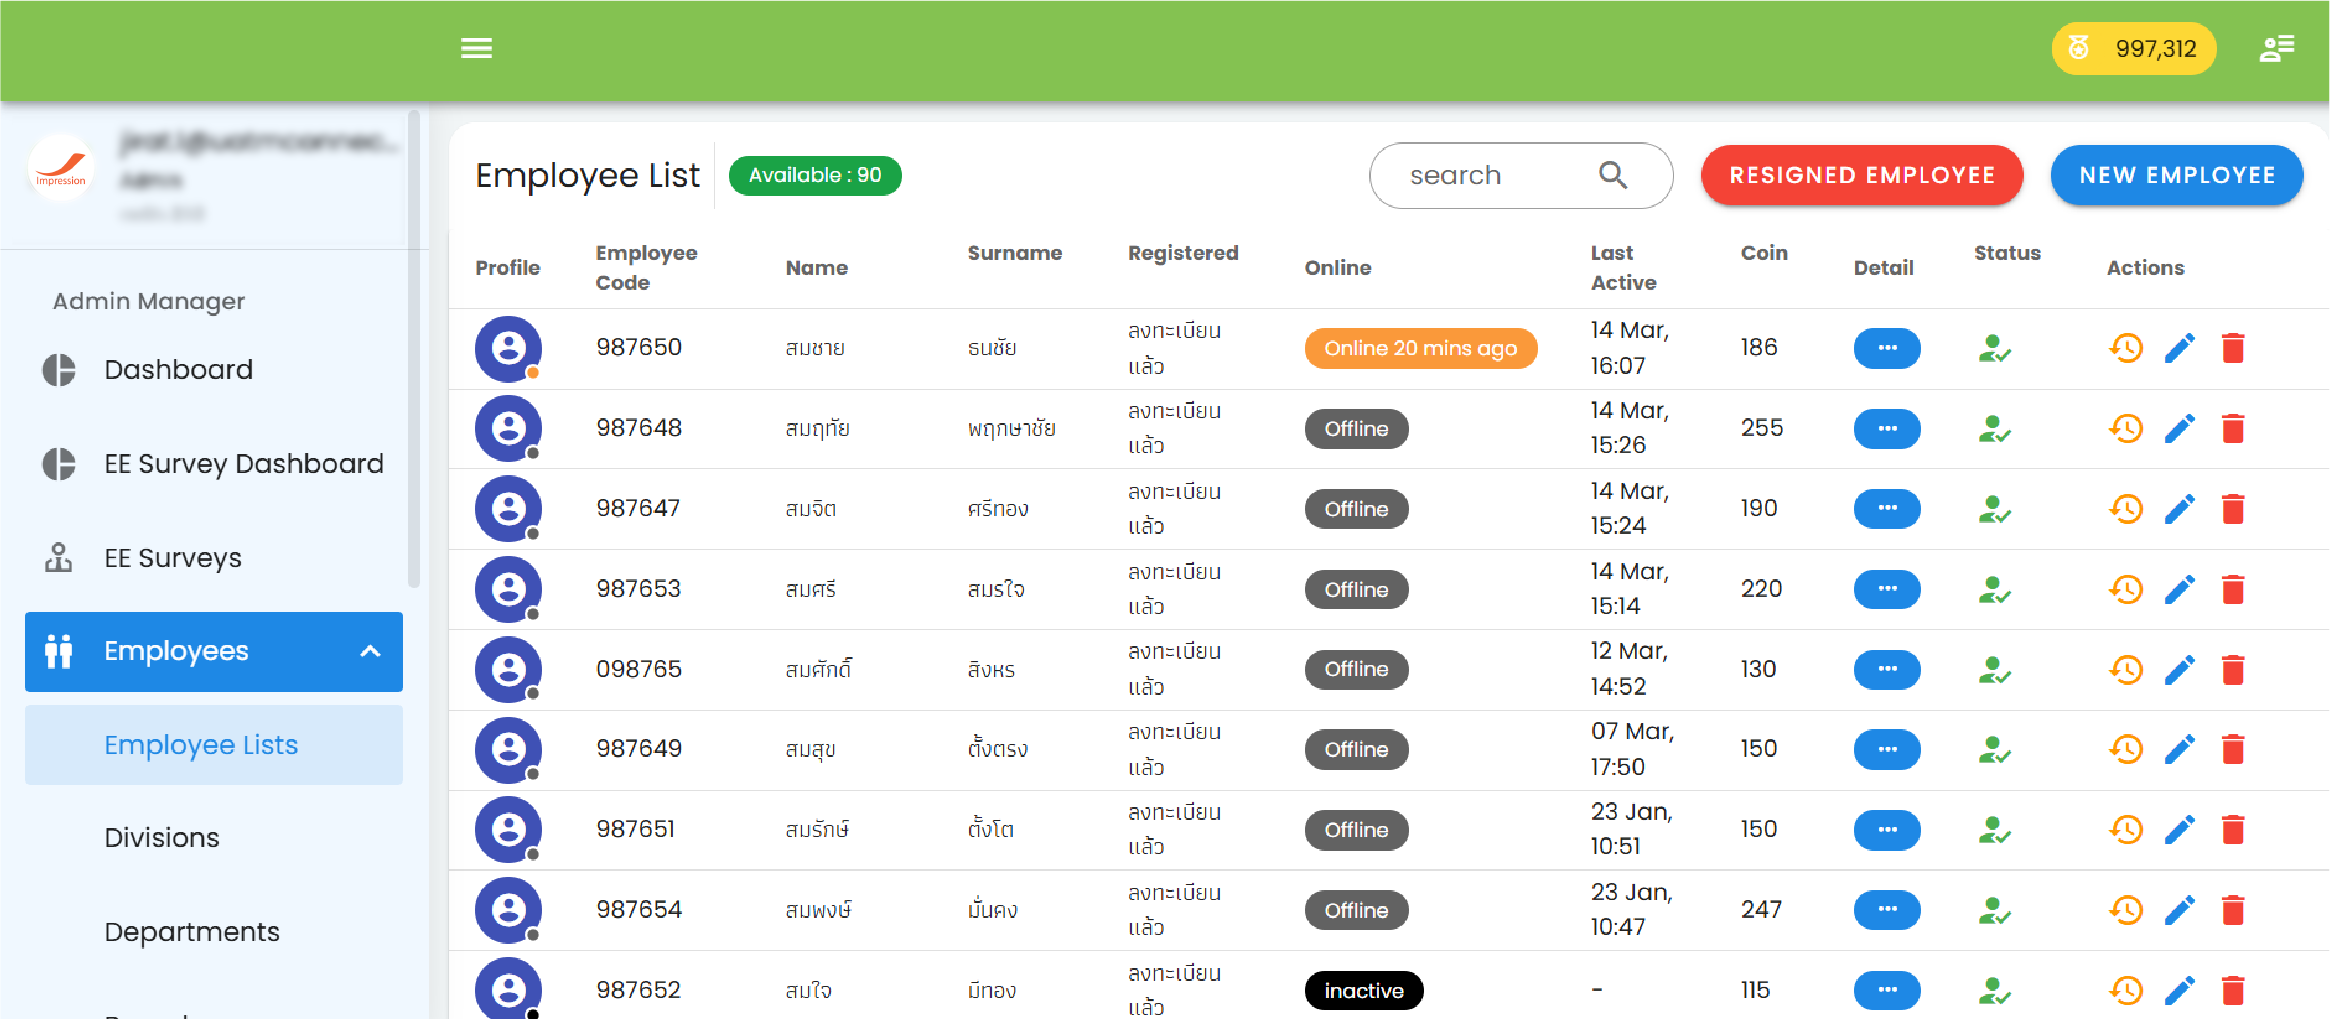This screenshot has height=1019, width=2330.
Task: Edit employee 987648 with pencil icon
Action: coord(2180,429)
